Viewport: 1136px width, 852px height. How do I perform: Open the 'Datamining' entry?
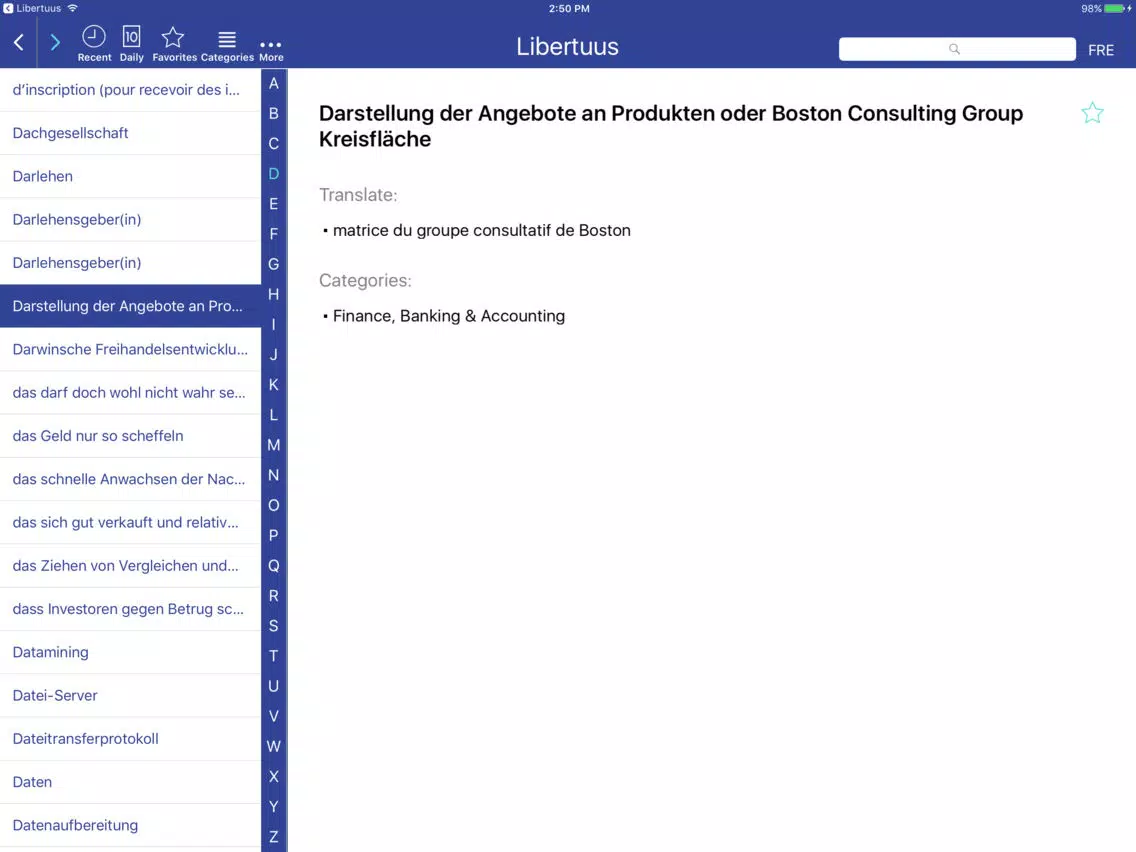click(130, 652)
